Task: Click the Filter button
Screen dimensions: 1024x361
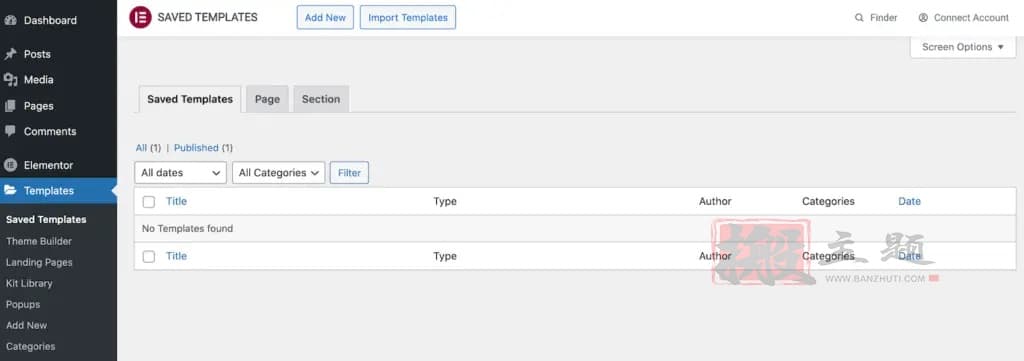Action: (349, 173)
